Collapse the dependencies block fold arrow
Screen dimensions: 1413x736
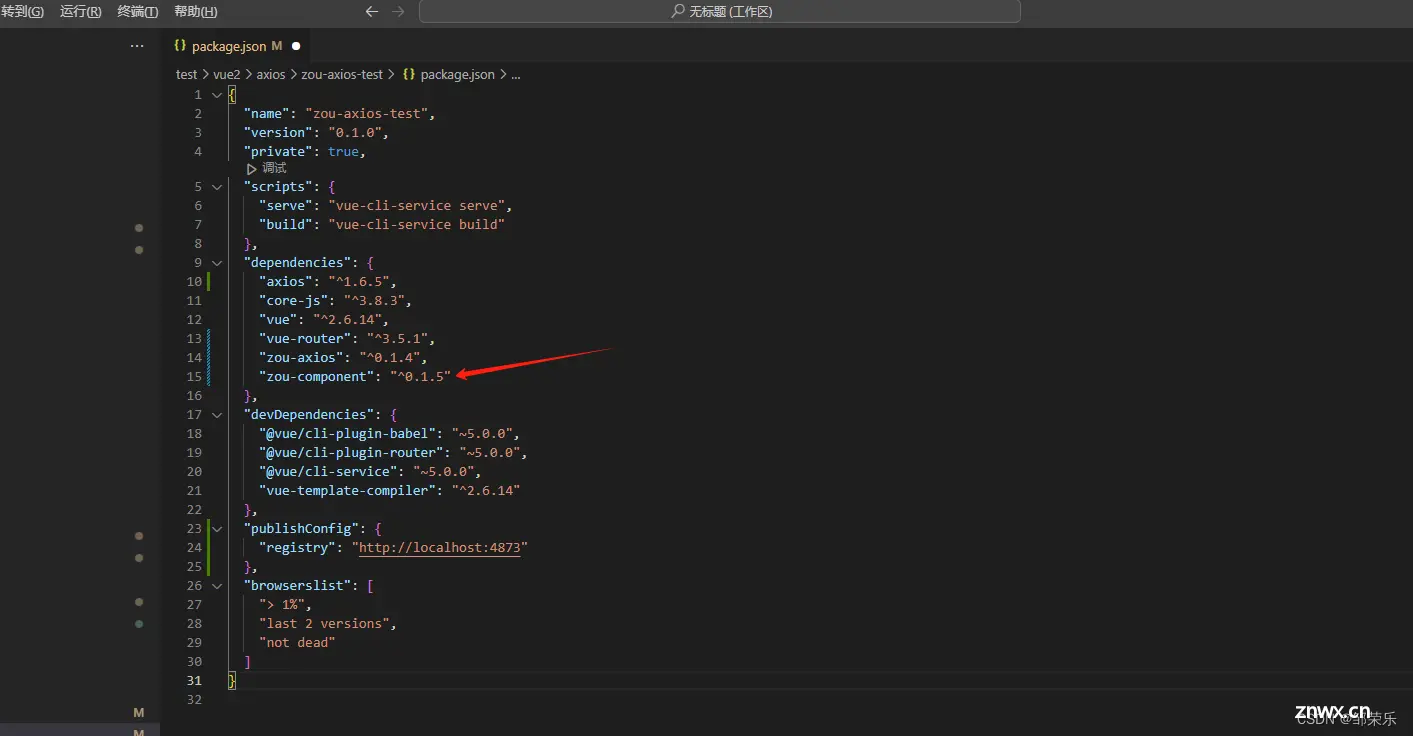[216, 263]
